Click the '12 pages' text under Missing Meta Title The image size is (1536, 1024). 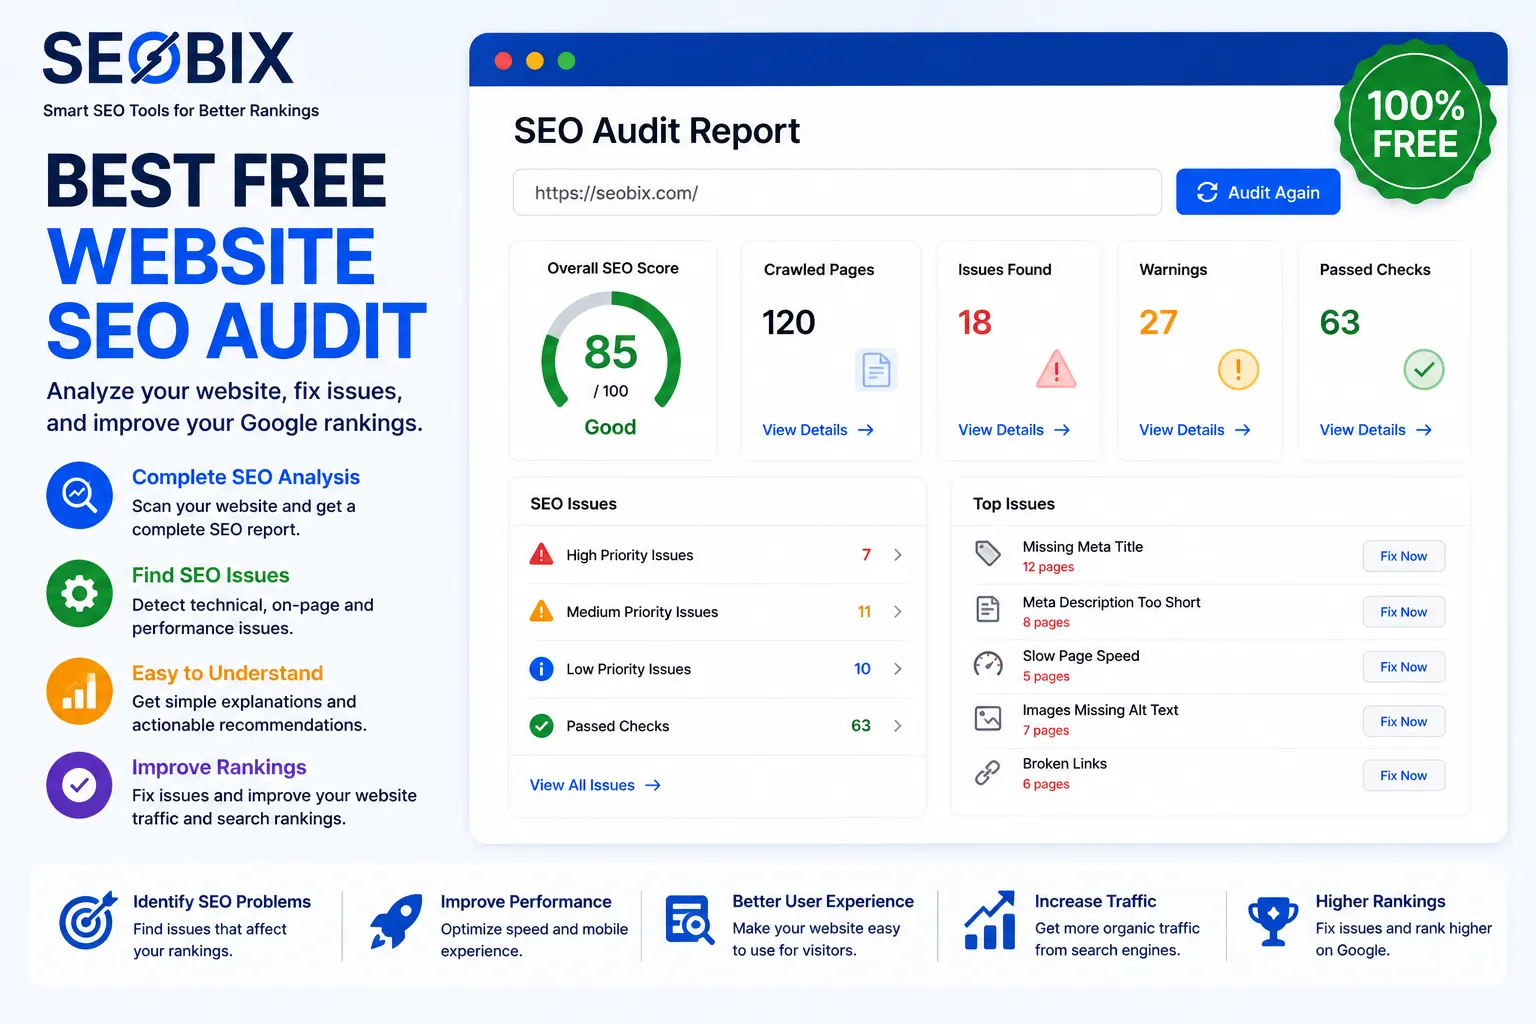[1048, 567]
